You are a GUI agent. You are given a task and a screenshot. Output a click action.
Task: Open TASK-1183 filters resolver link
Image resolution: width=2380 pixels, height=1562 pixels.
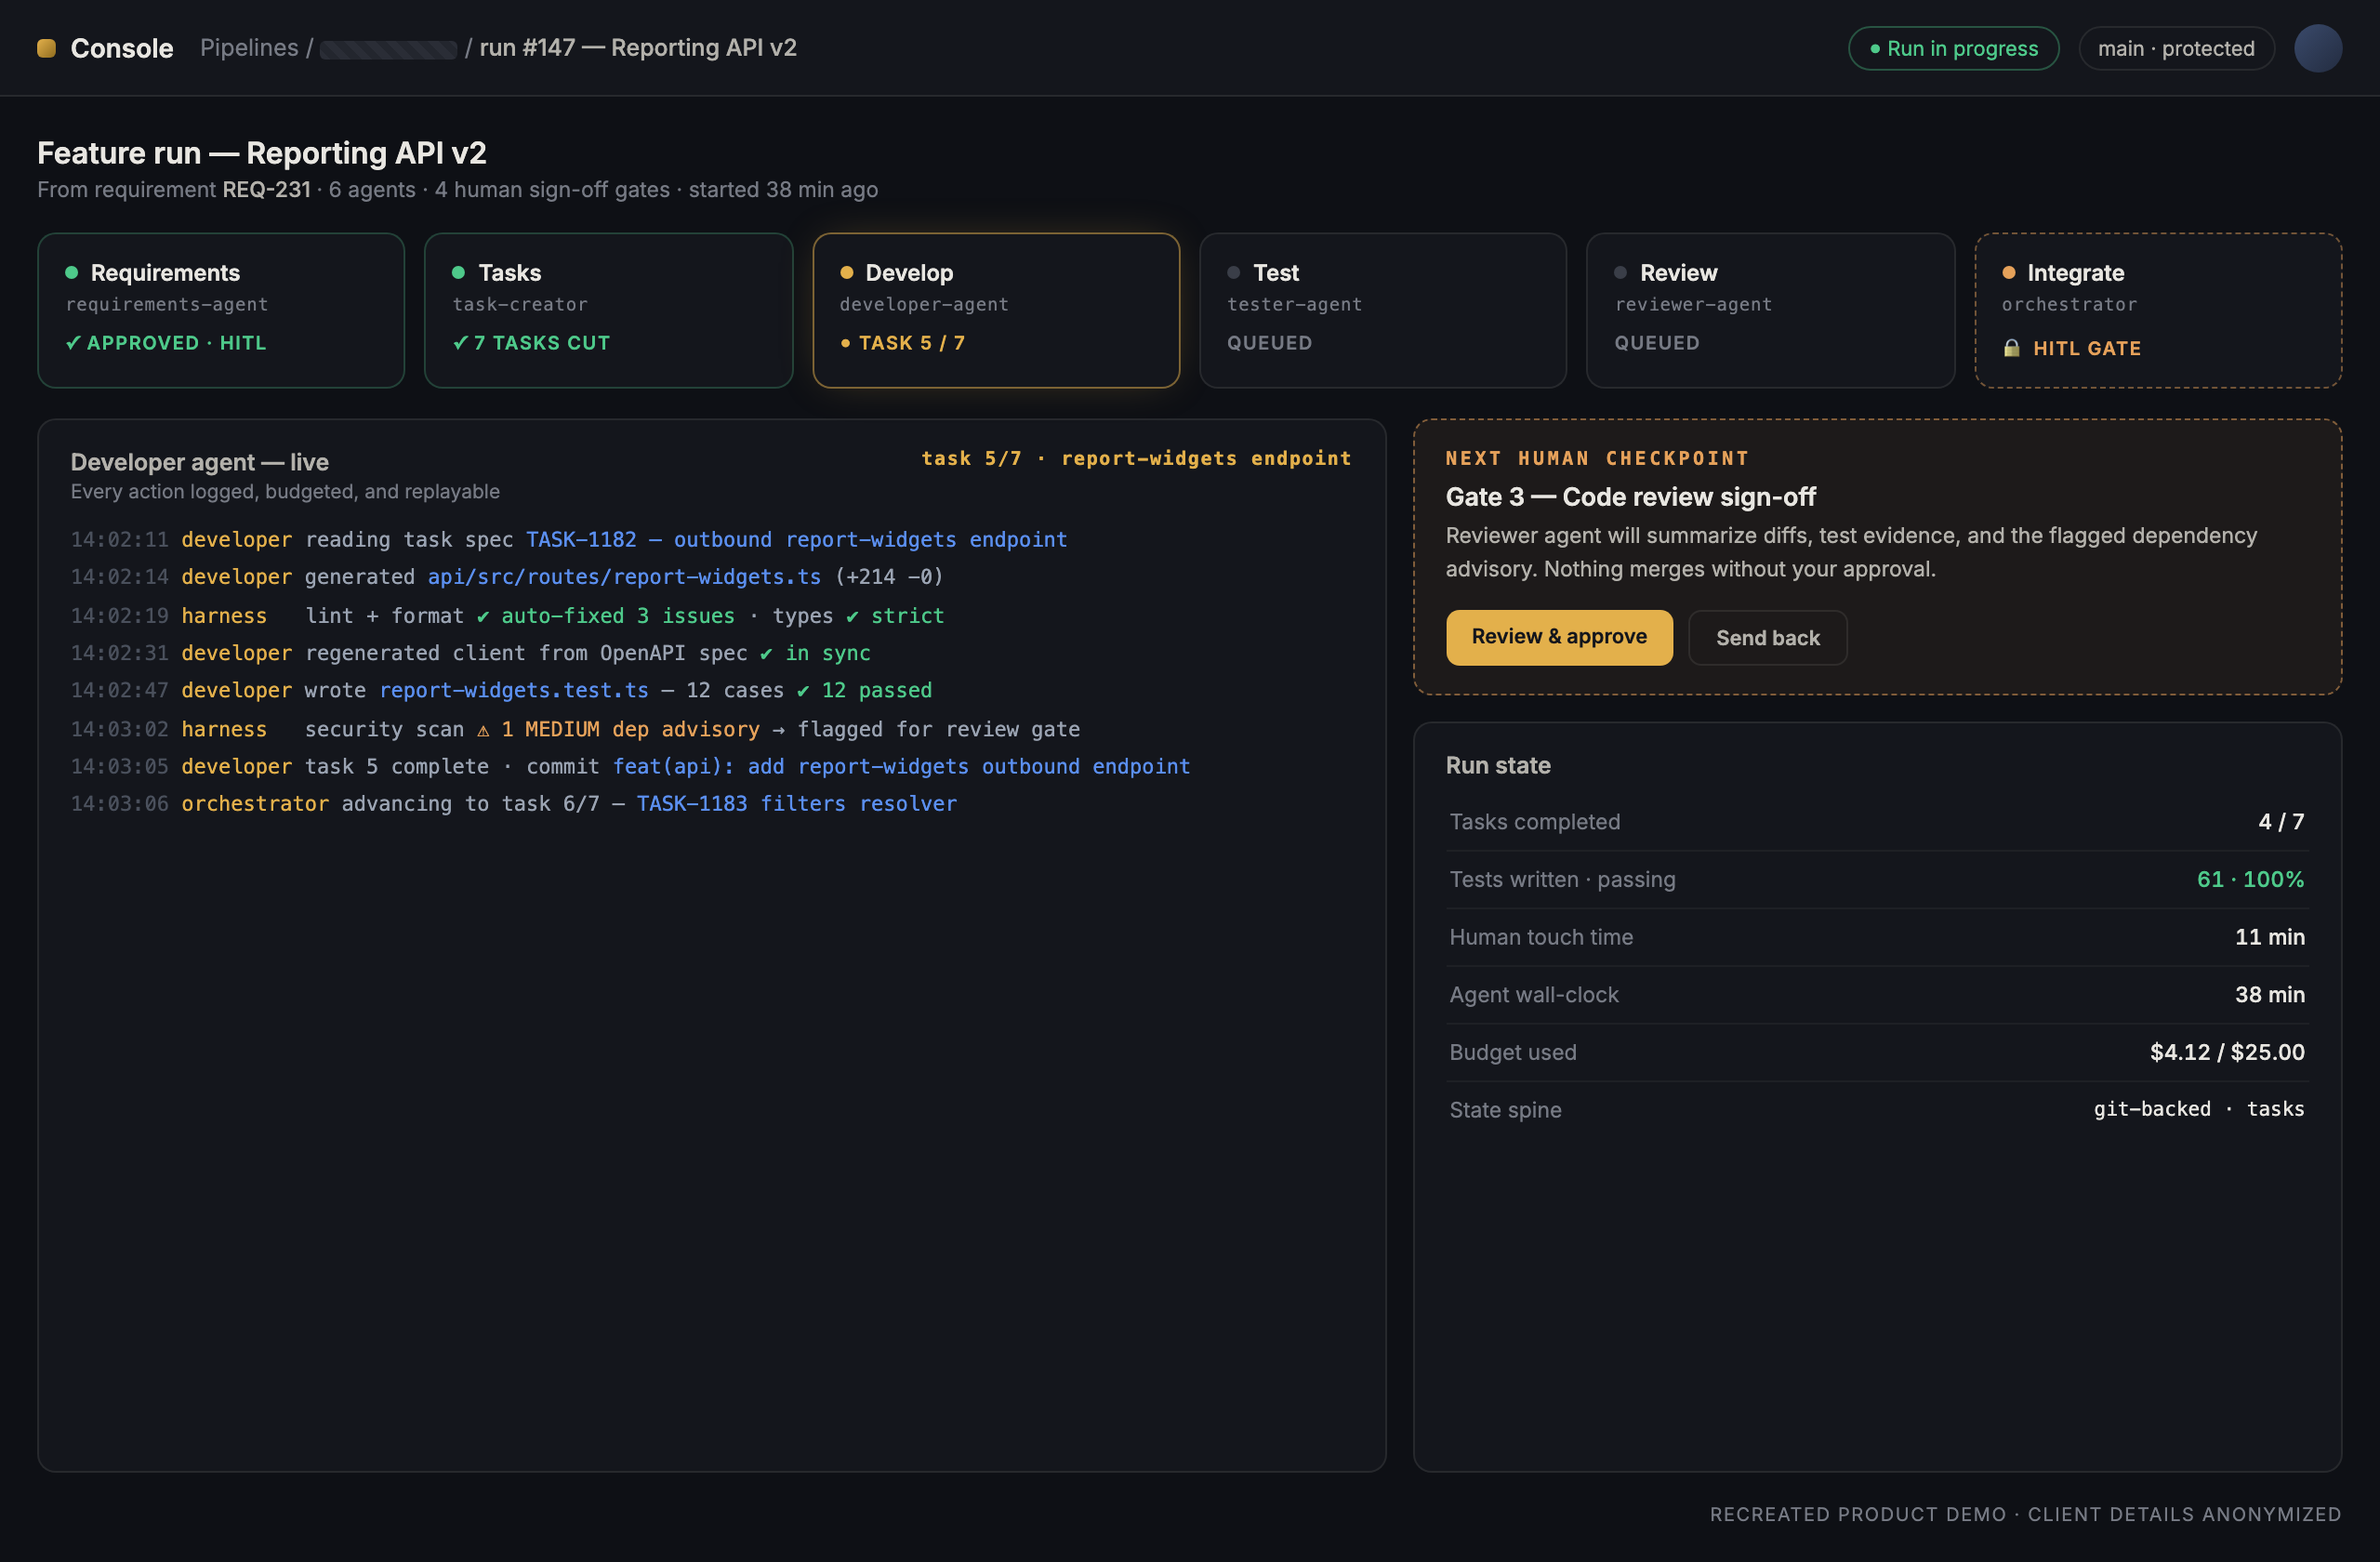(x=796, y=803)
